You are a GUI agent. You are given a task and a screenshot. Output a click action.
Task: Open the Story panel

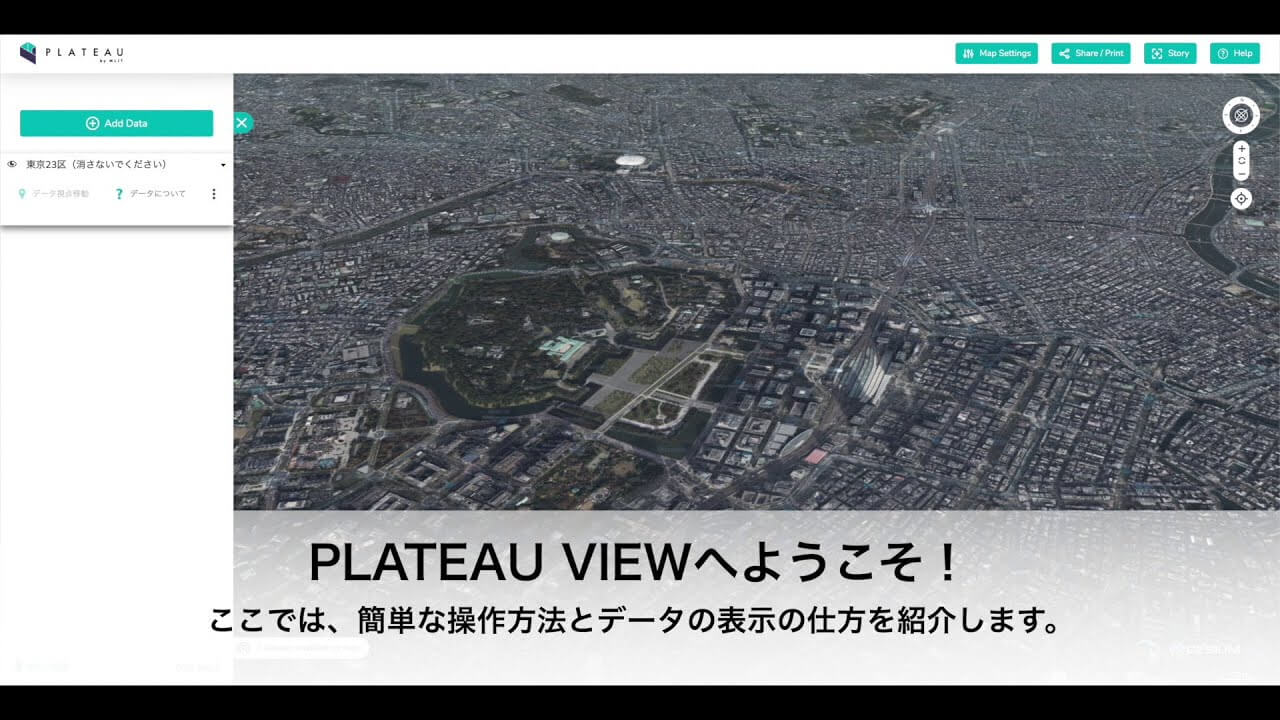click(1169, 53)
